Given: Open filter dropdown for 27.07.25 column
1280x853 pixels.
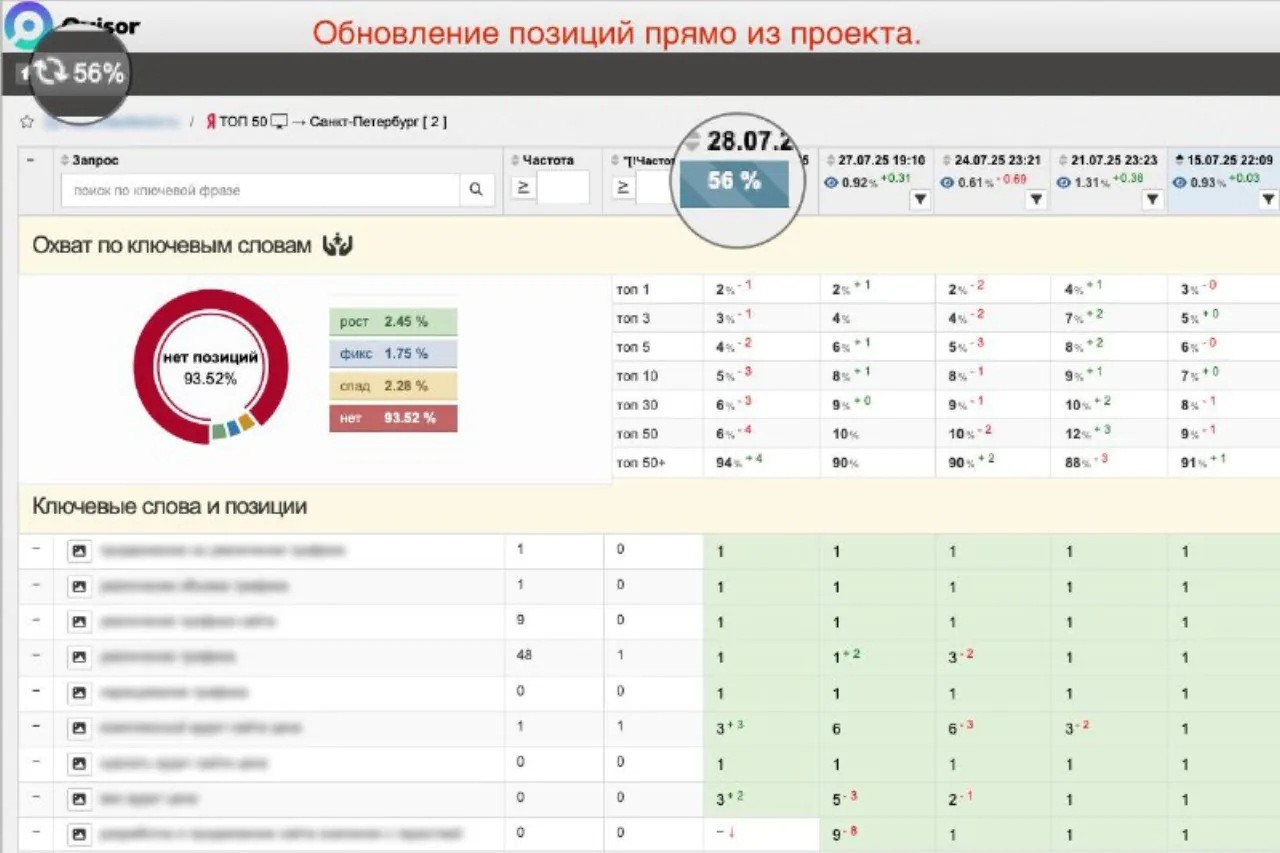Looking at the screenshot, I should click(920, 200).
